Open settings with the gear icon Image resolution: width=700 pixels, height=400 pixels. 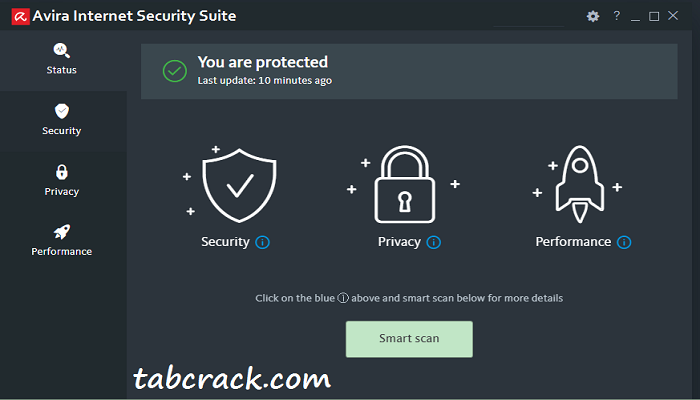[x=593, y=17]
